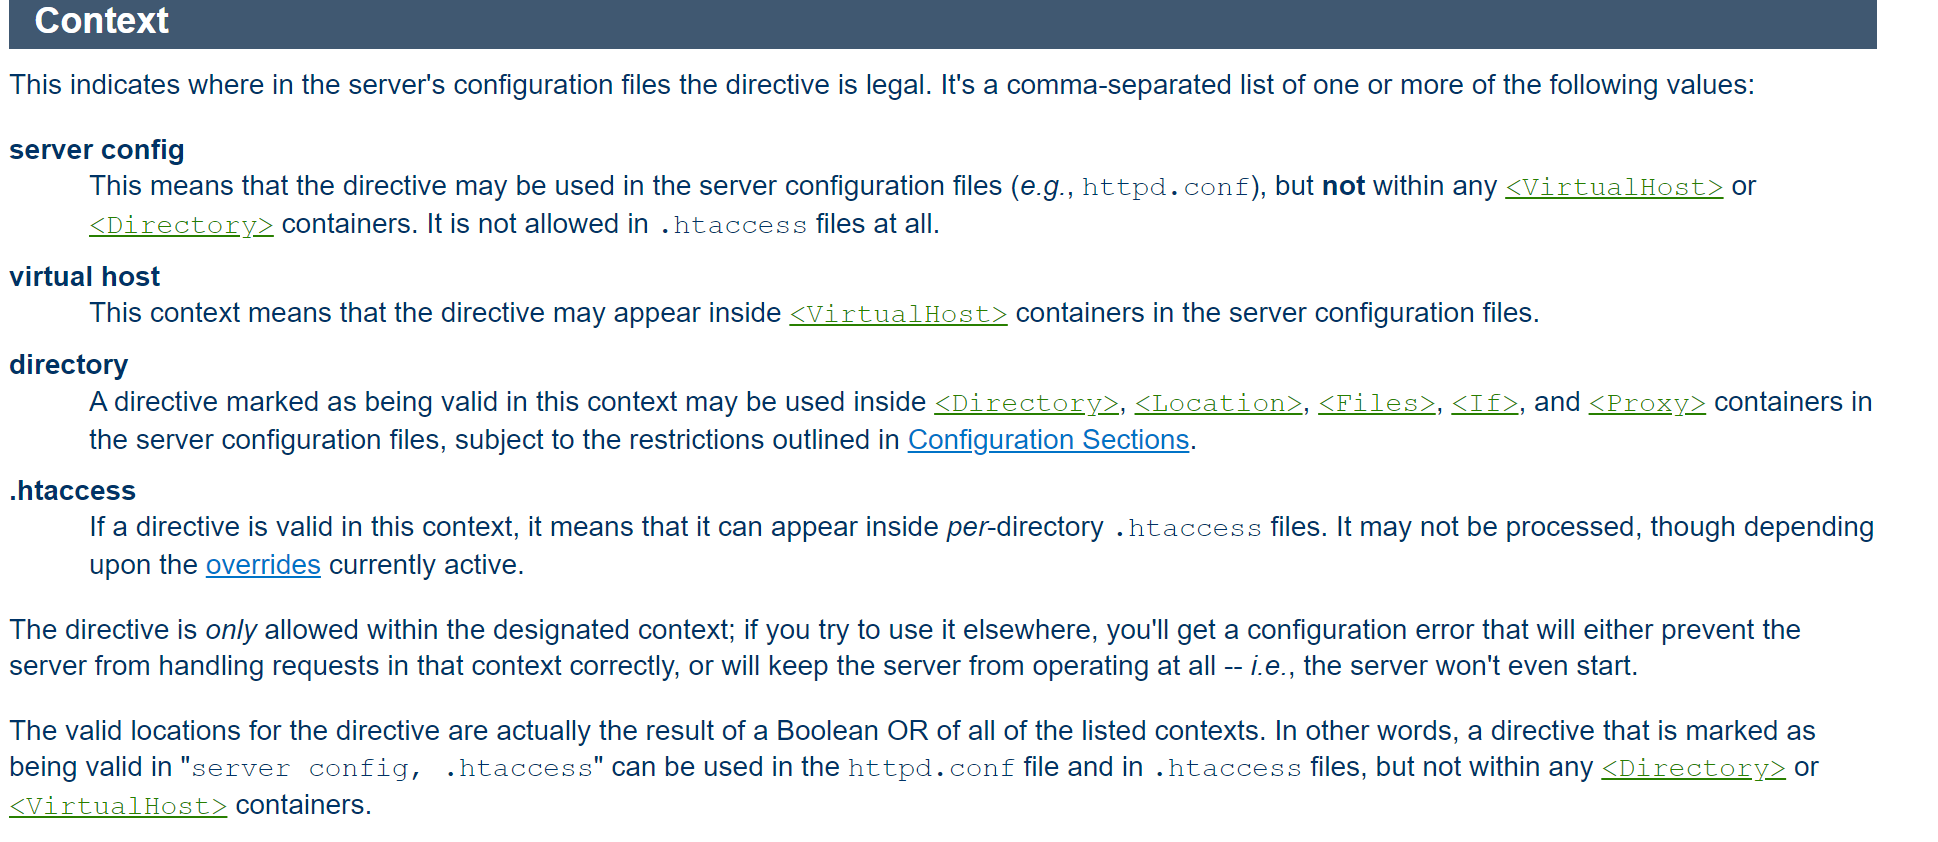
Task: Go to Configuration Sections link
Action: [1048, 440]
